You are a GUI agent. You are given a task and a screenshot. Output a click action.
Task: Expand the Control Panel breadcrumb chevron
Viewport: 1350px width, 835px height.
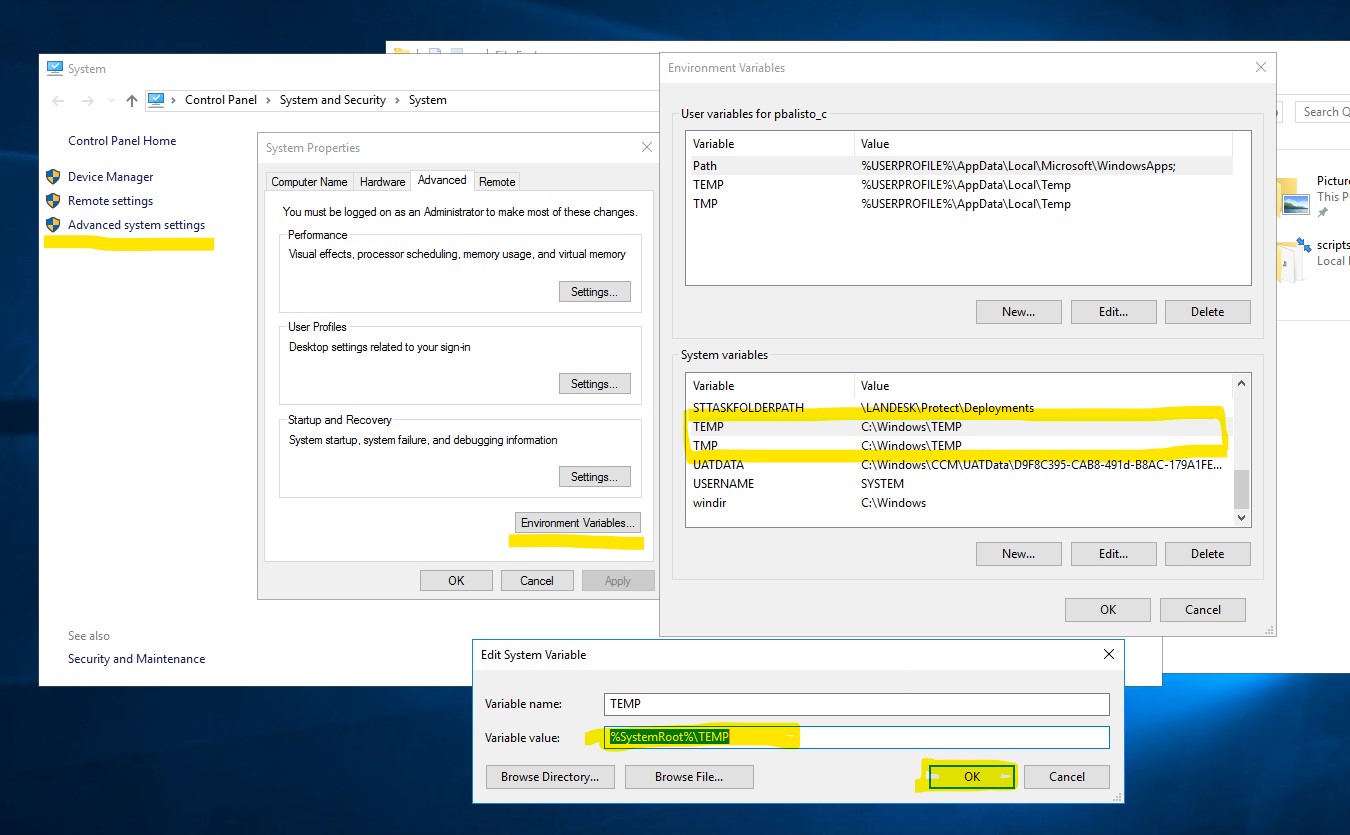268,100
